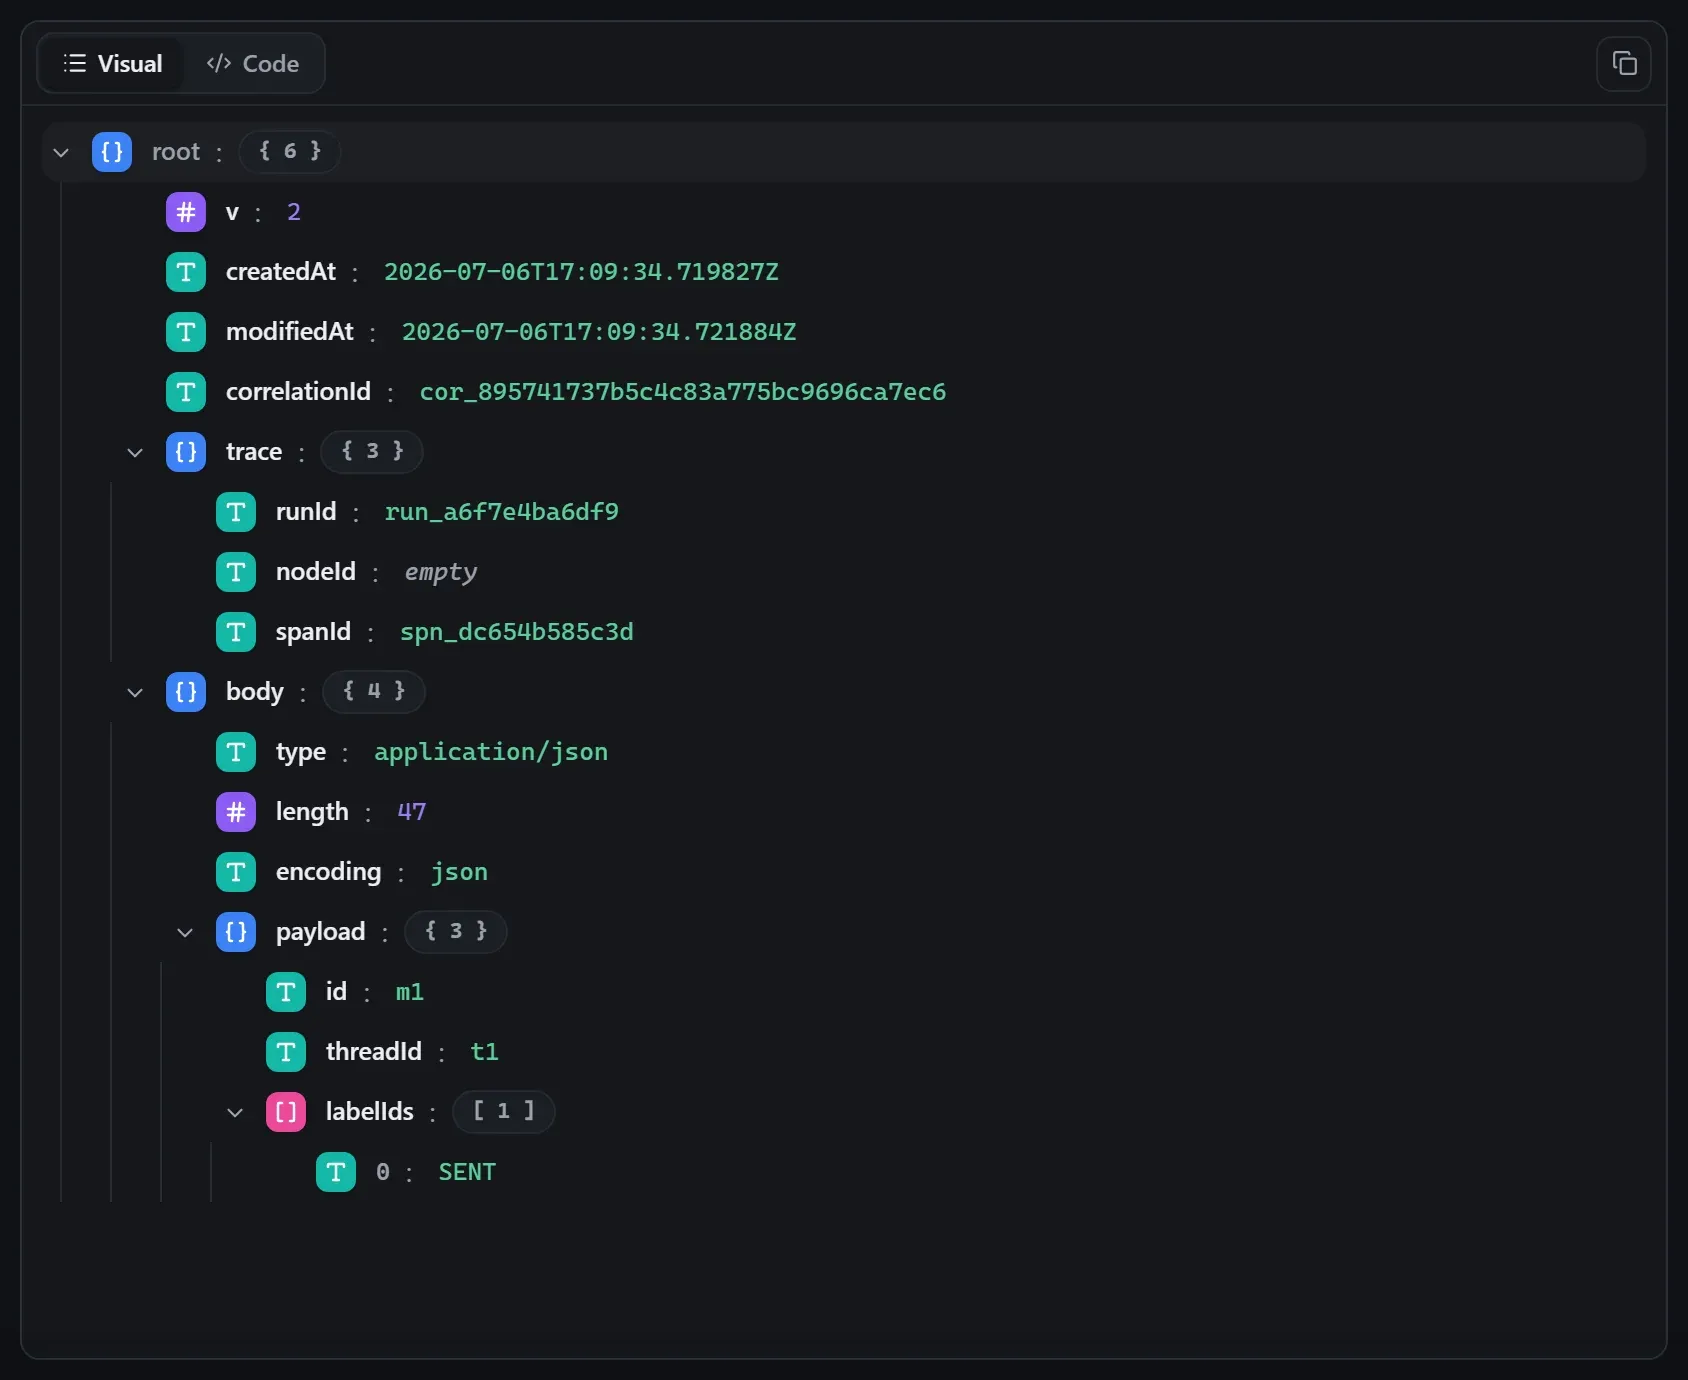Select the modifiedAt timestamp value
Screen dimensions: 1688x1380
599,332
